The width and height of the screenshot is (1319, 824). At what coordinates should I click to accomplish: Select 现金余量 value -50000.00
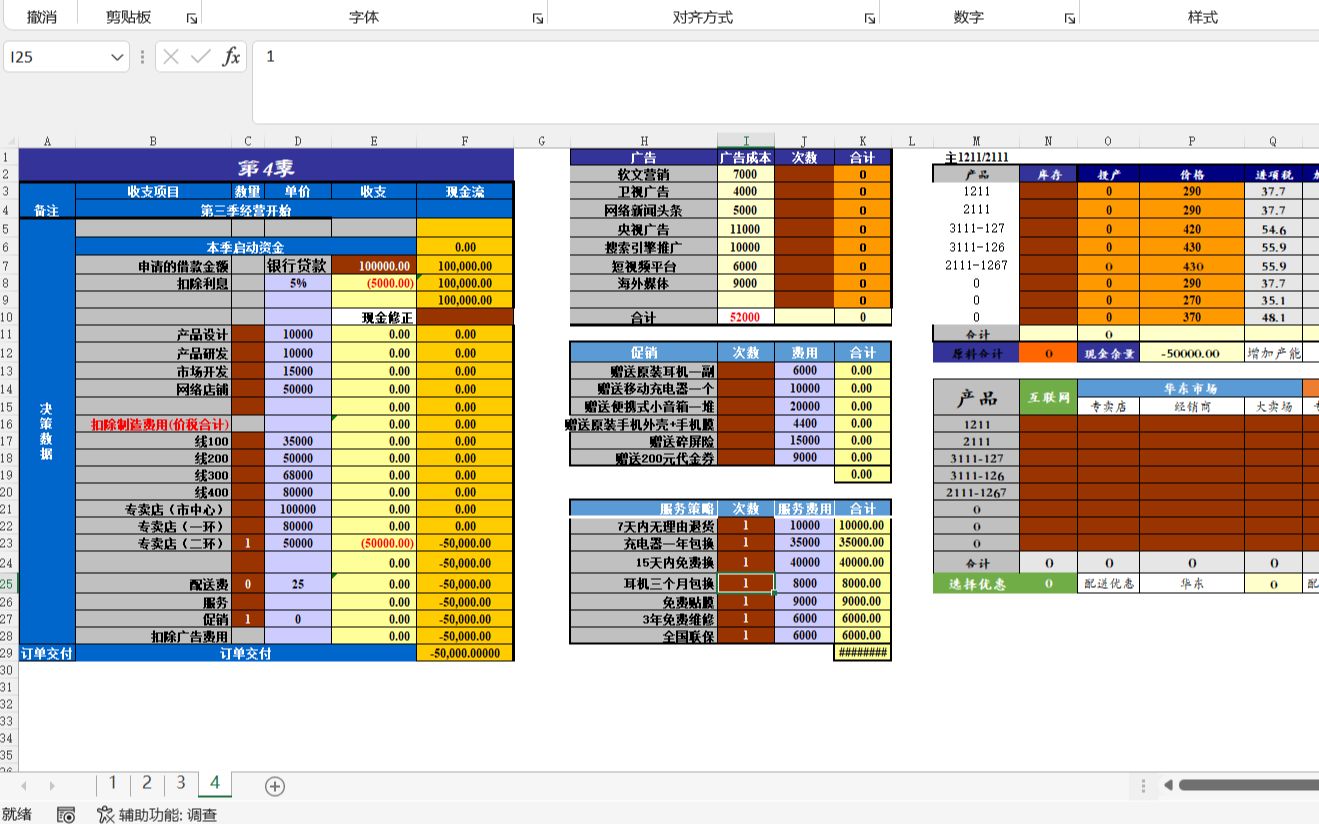[x=1191, y=353]
